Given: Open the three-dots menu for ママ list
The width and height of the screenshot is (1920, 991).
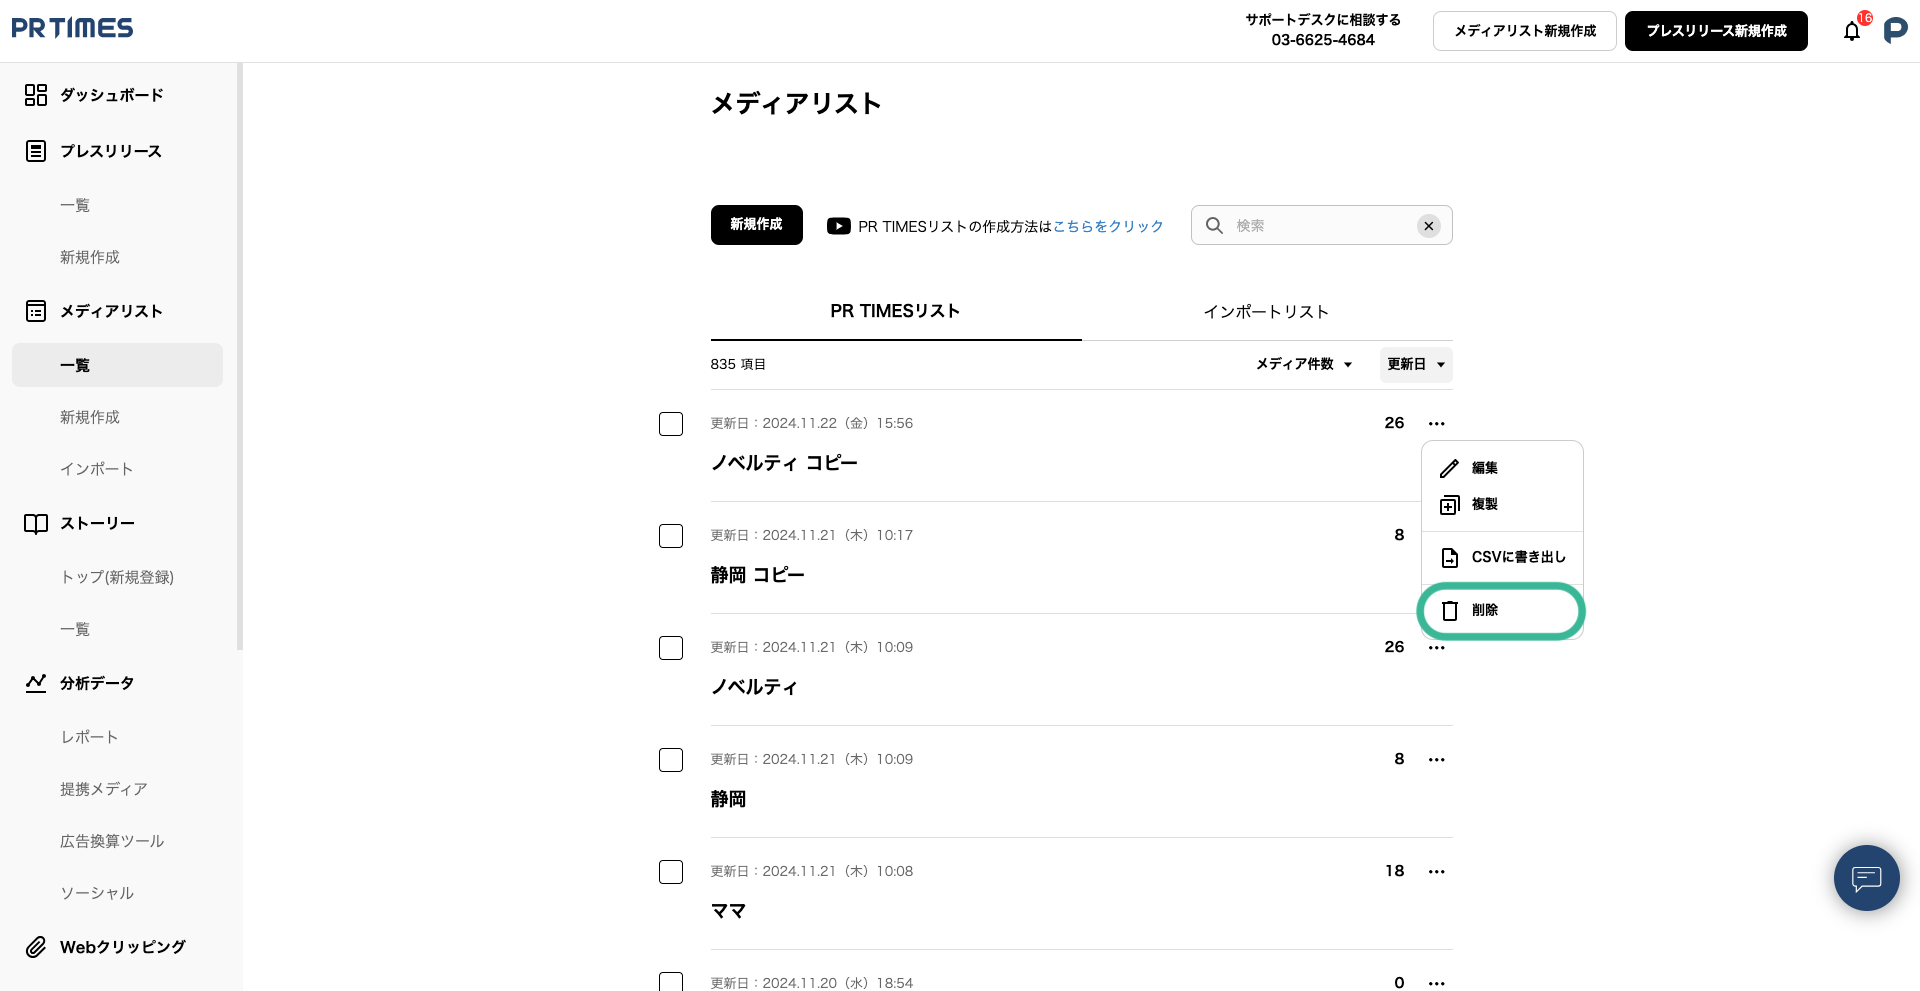Looking at the screenshot, I should pyautogui.click(x=1436, y=872).
